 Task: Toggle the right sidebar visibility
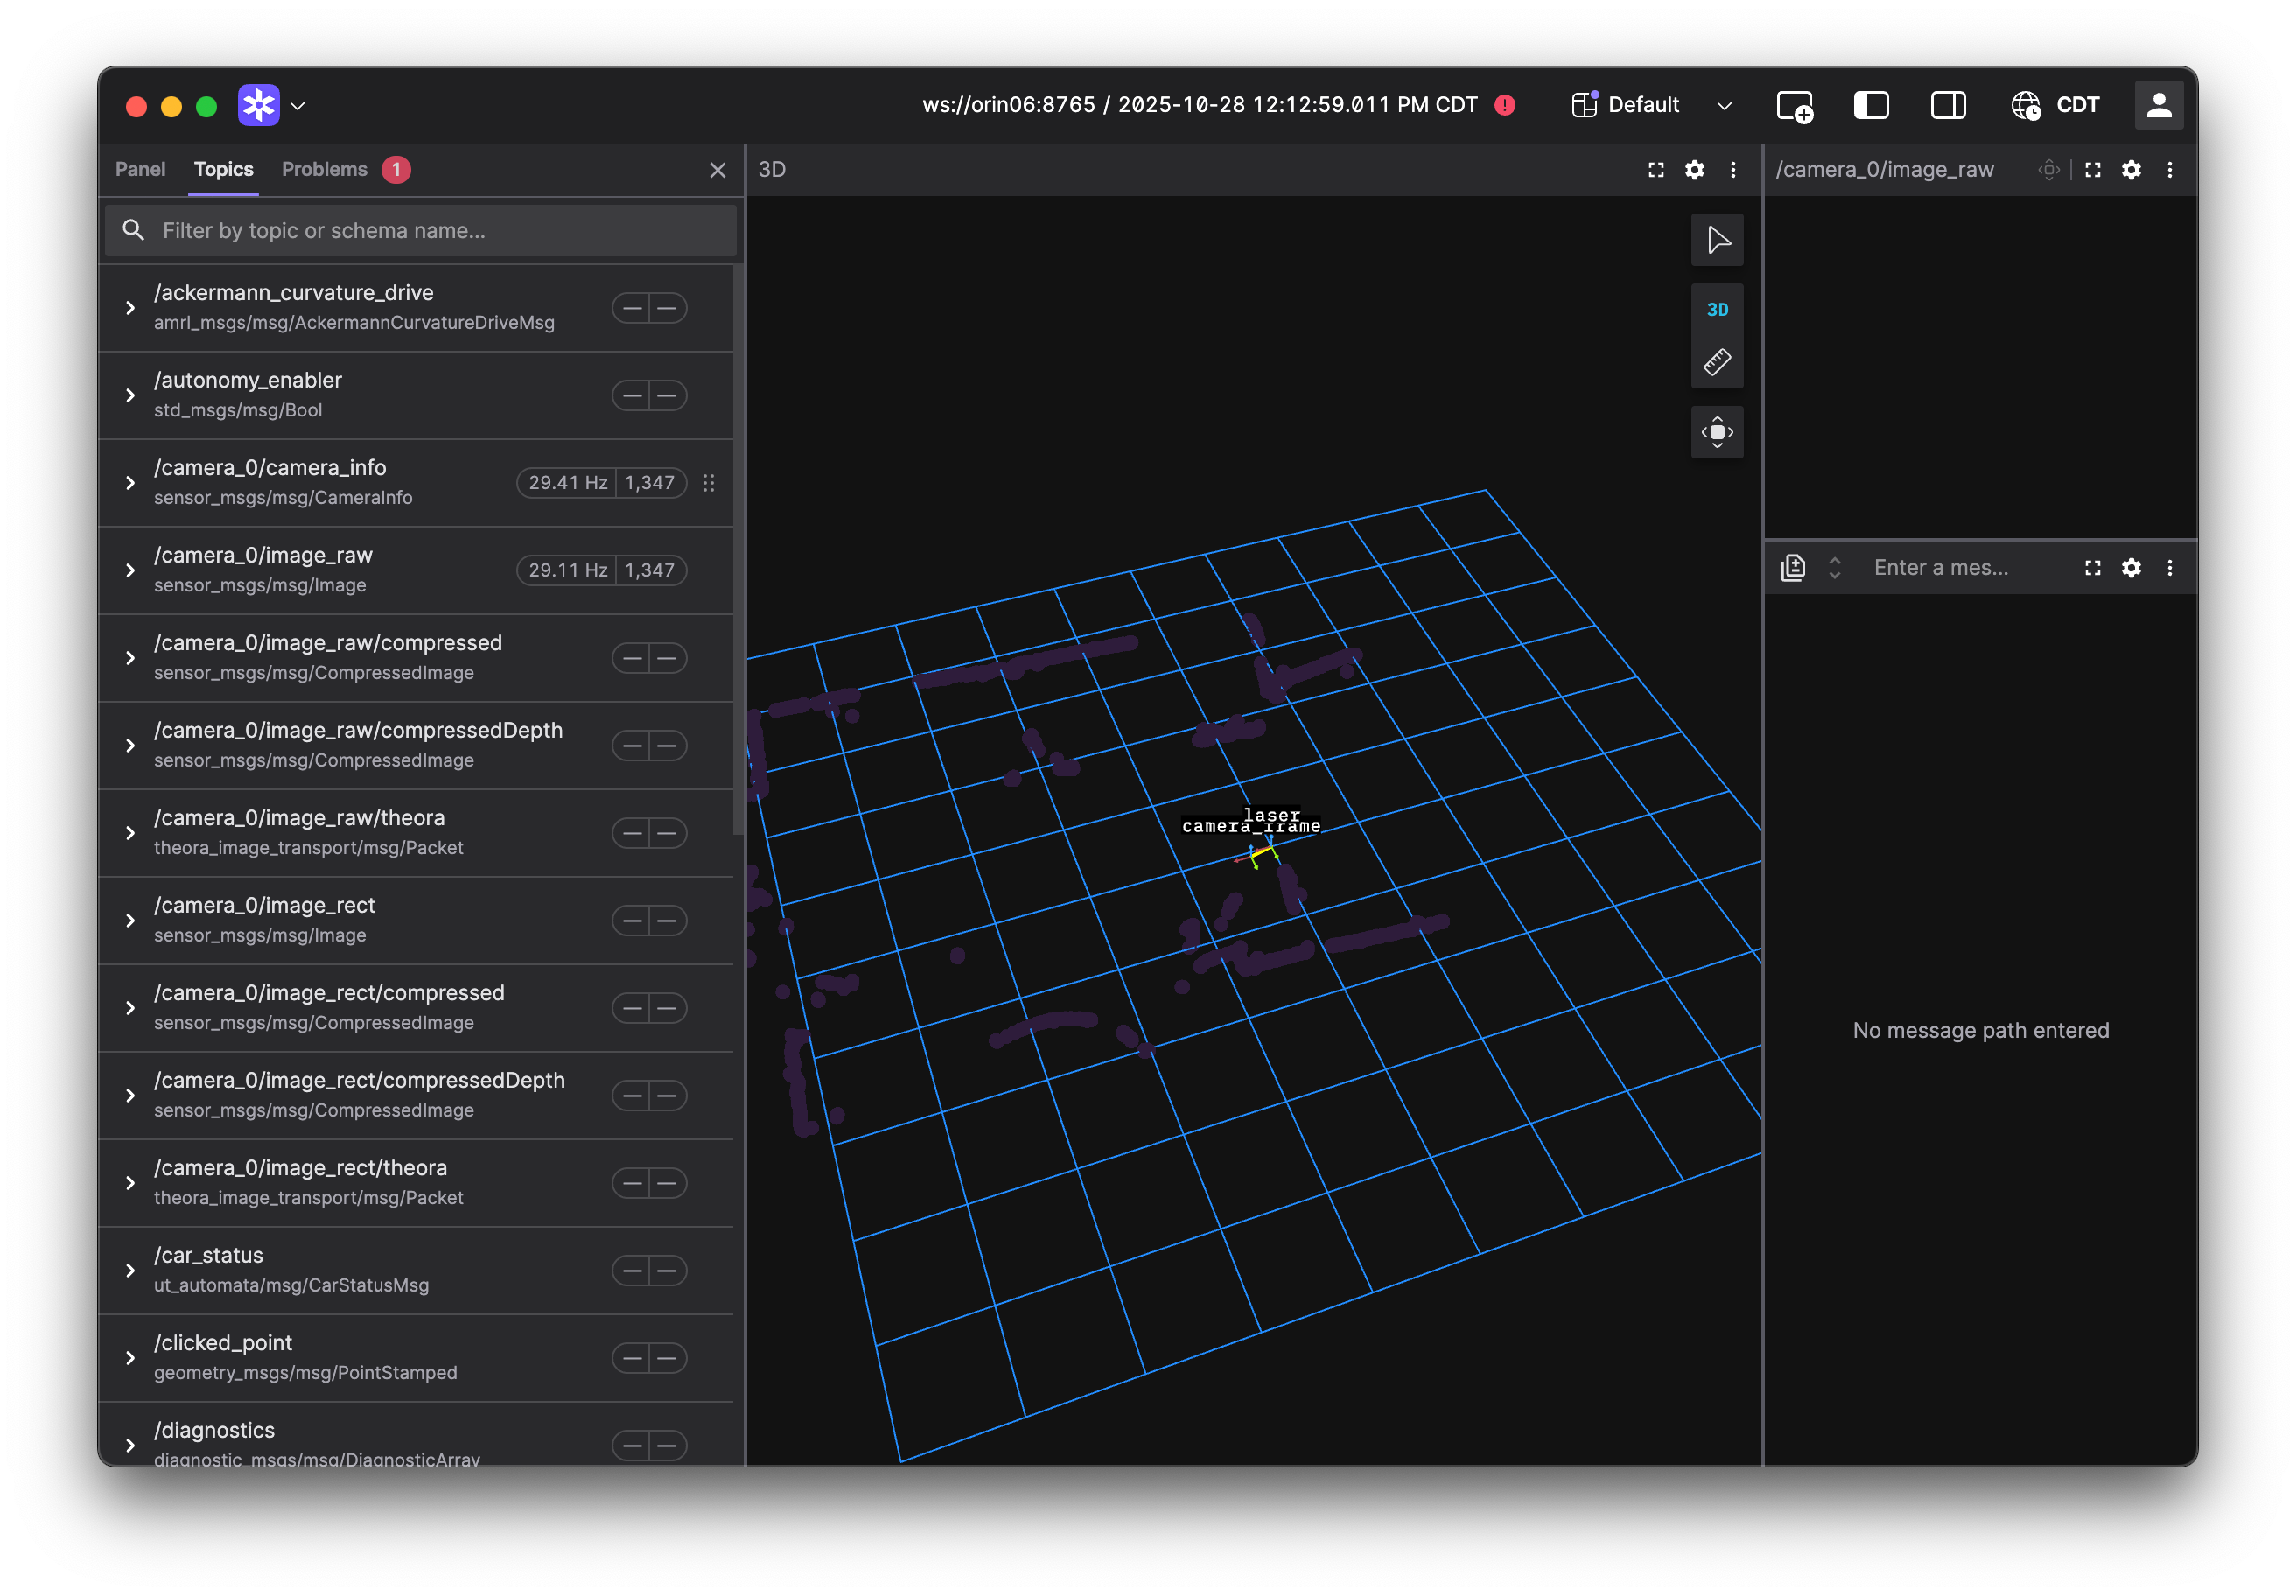(1947, 106)
